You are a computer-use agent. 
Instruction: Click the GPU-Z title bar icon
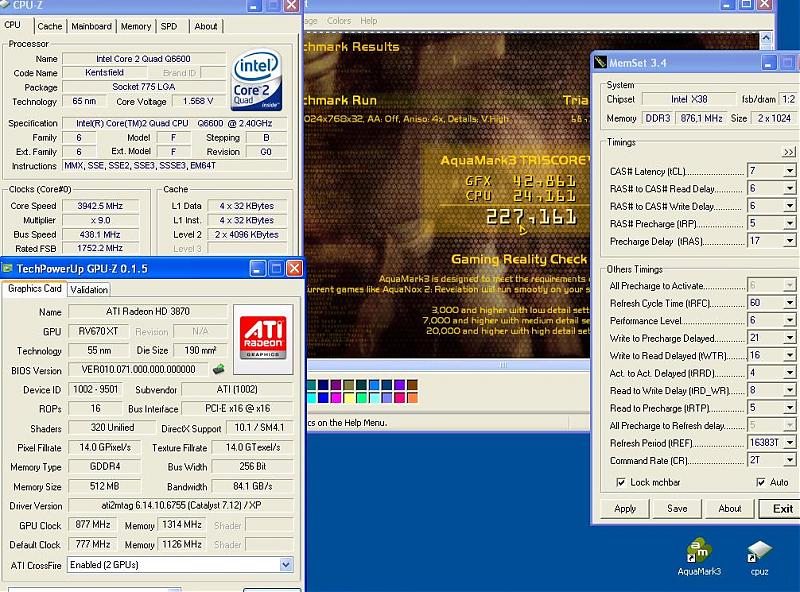pos(7,268)
